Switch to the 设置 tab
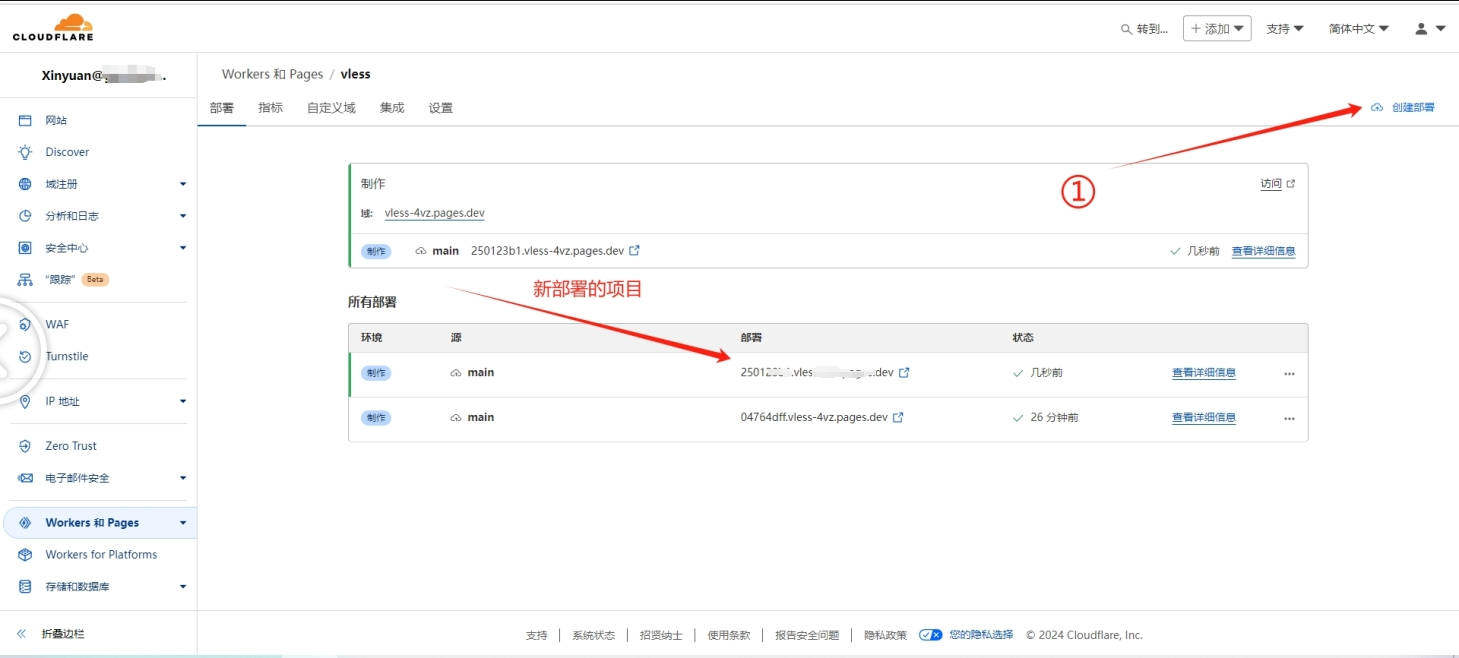 (440, 108)
